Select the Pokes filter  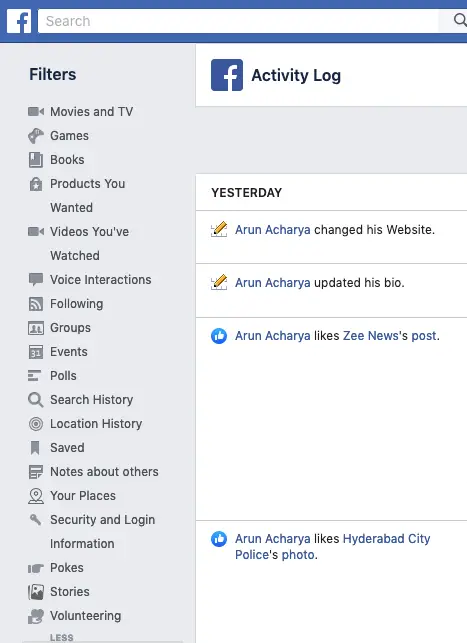coord(67,568)
